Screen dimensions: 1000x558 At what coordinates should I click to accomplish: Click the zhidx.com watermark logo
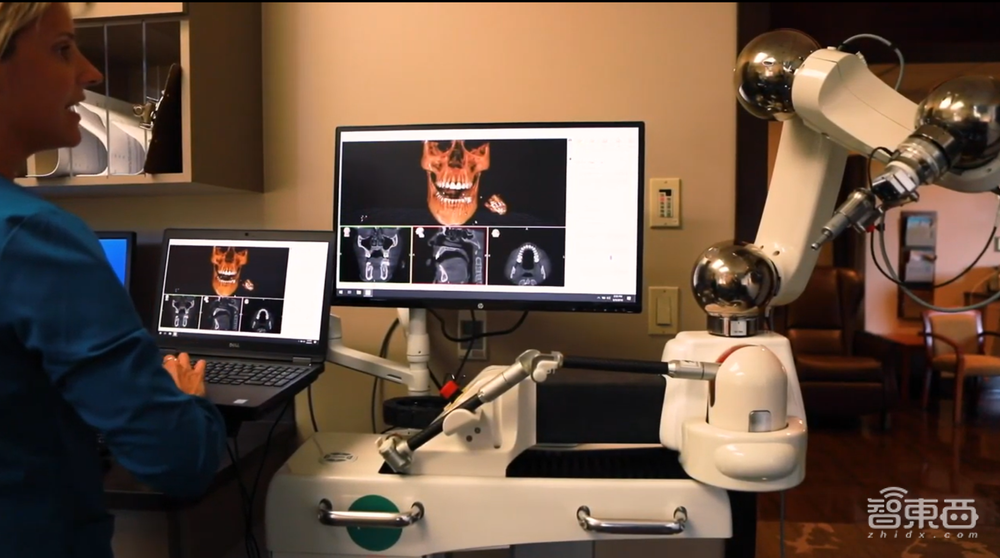coord(921,510)
